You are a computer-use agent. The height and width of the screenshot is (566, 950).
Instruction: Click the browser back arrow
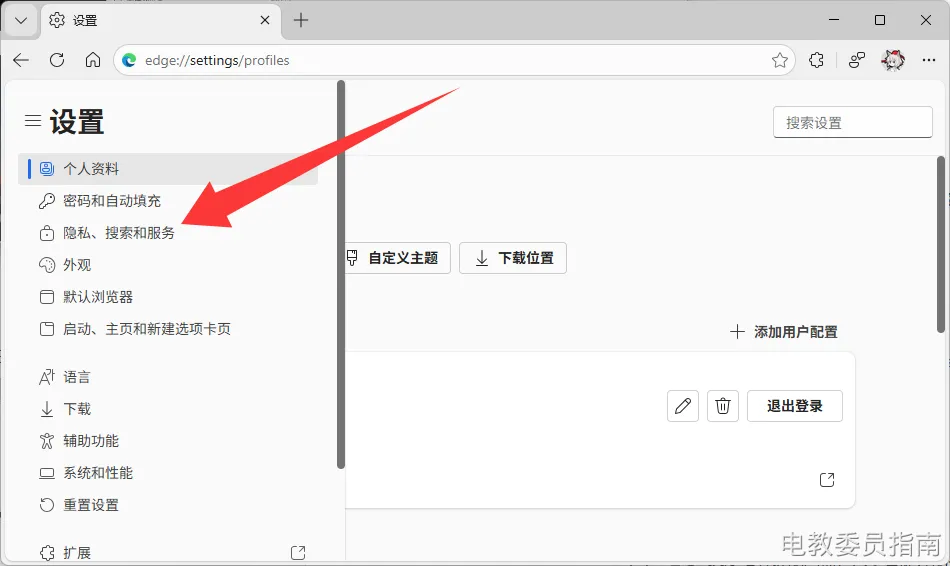click(x=21, y=60)
